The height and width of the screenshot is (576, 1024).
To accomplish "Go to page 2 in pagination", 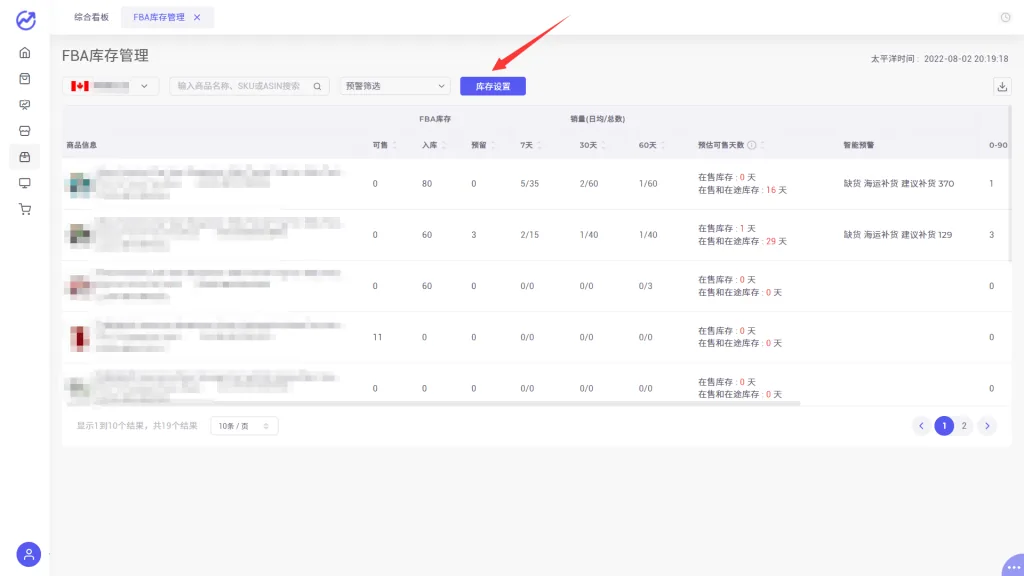I will (964, 426).
